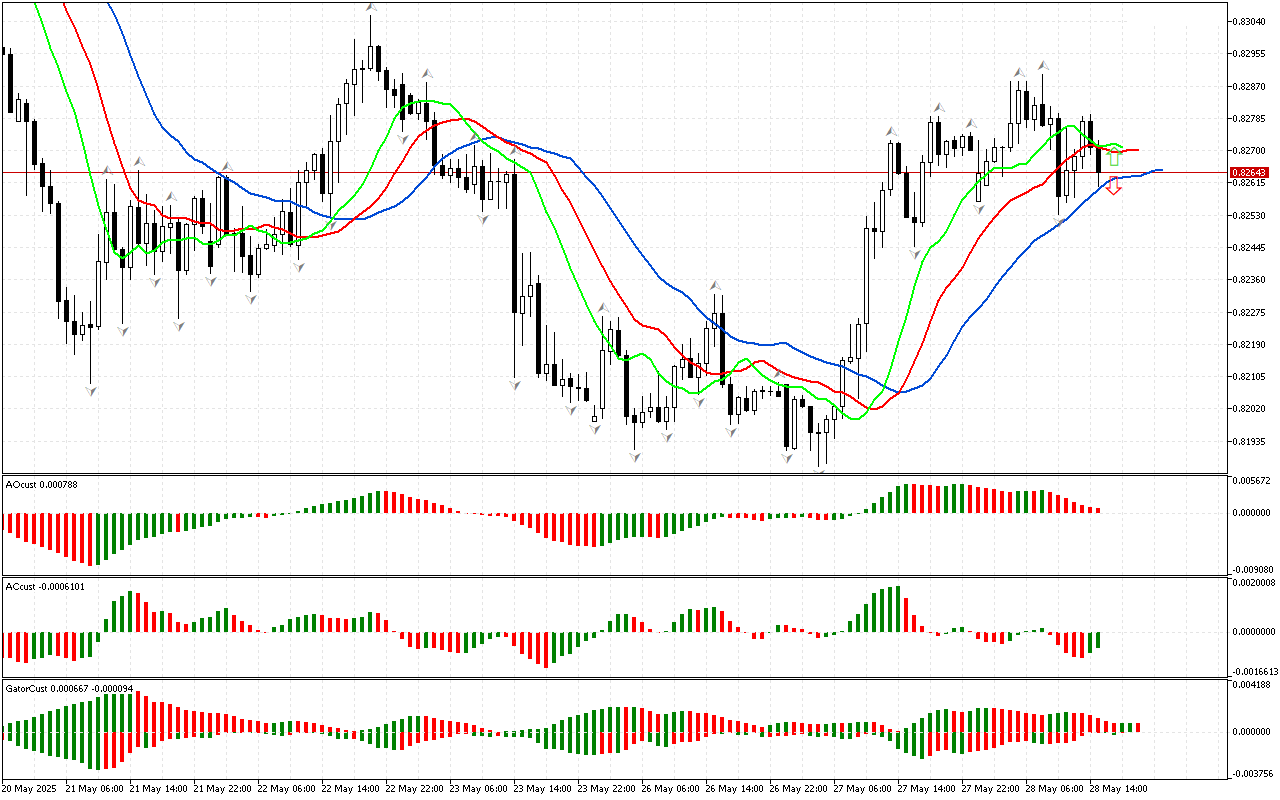Select the right end of blue Alligator line
The width and height of the screenshot is (1280, 800).
pos(1160,170)
